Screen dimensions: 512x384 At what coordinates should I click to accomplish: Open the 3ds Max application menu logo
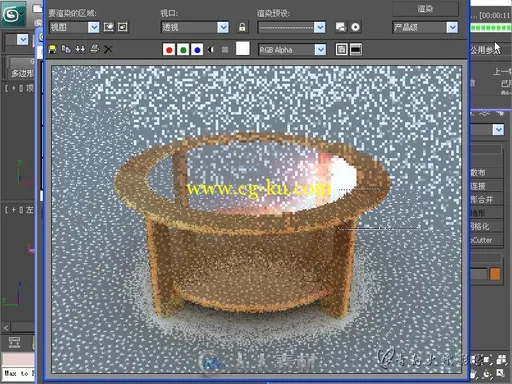click(x=13, y=14)
